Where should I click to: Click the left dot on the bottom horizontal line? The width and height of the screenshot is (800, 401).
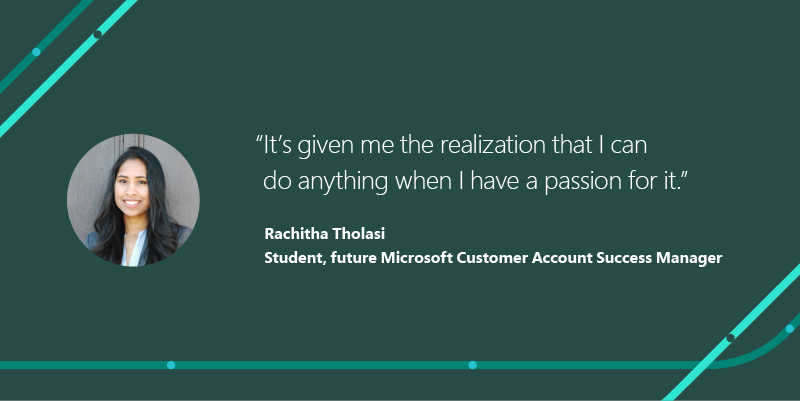click(171, 365)
